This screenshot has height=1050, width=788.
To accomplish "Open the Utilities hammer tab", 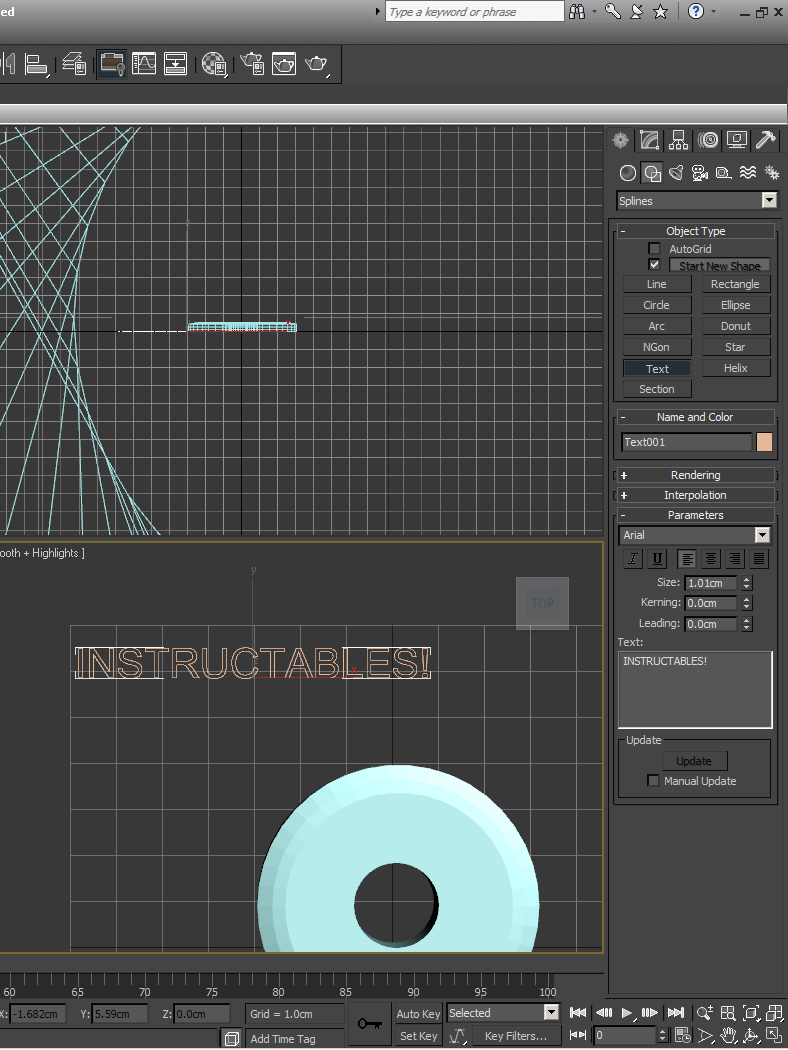I will pyautogui.click(x=765, y=140).
